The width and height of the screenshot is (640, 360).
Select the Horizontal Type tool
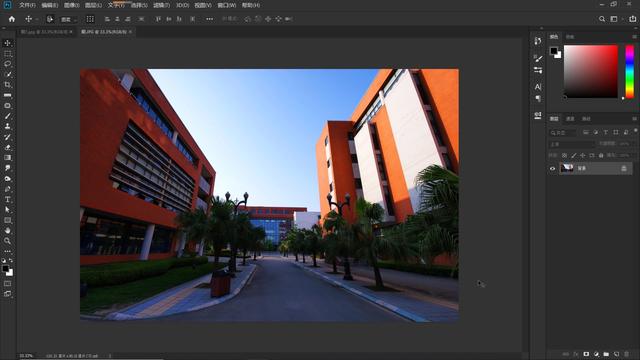7,200
